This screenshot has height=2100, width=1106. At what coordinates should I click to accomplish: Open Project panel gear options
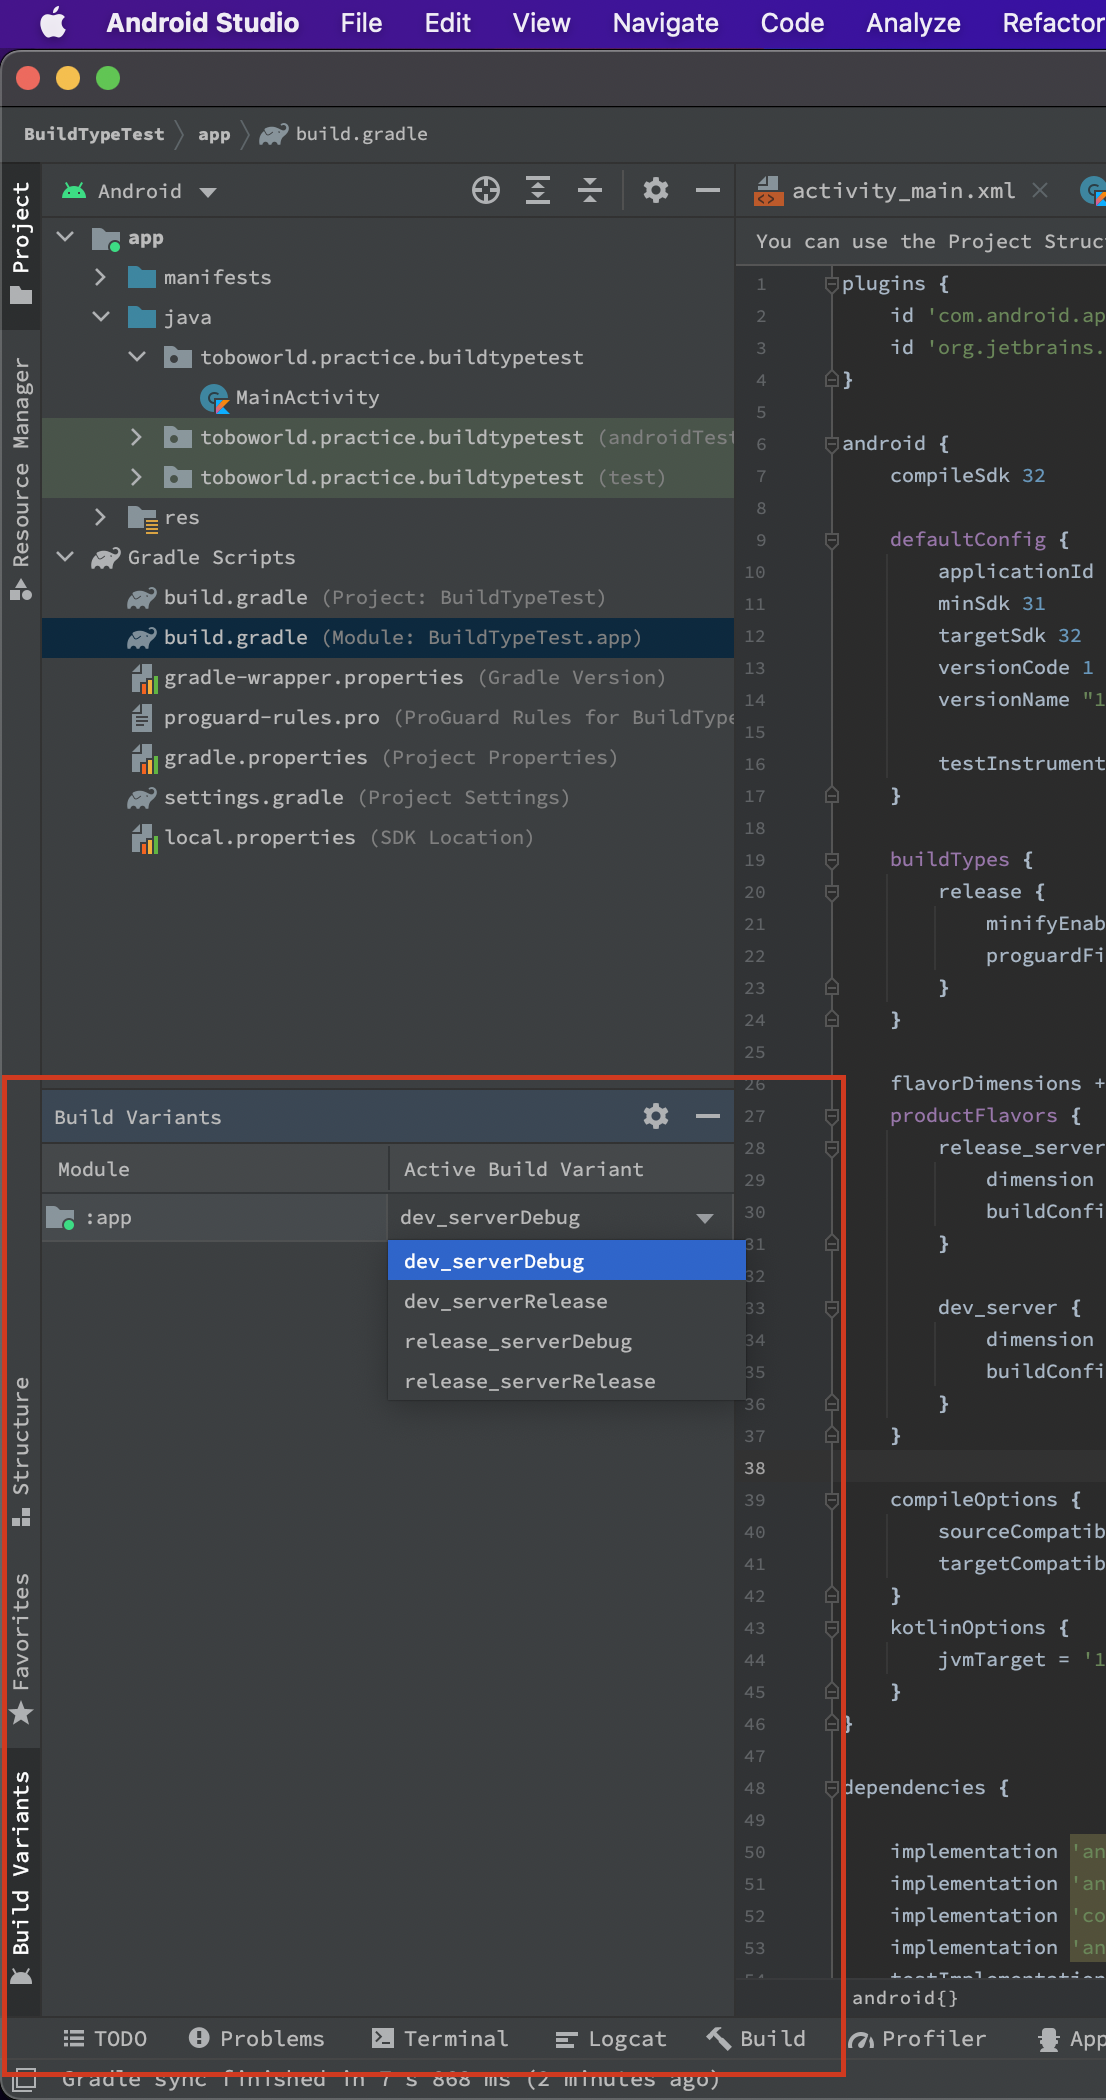655,190
